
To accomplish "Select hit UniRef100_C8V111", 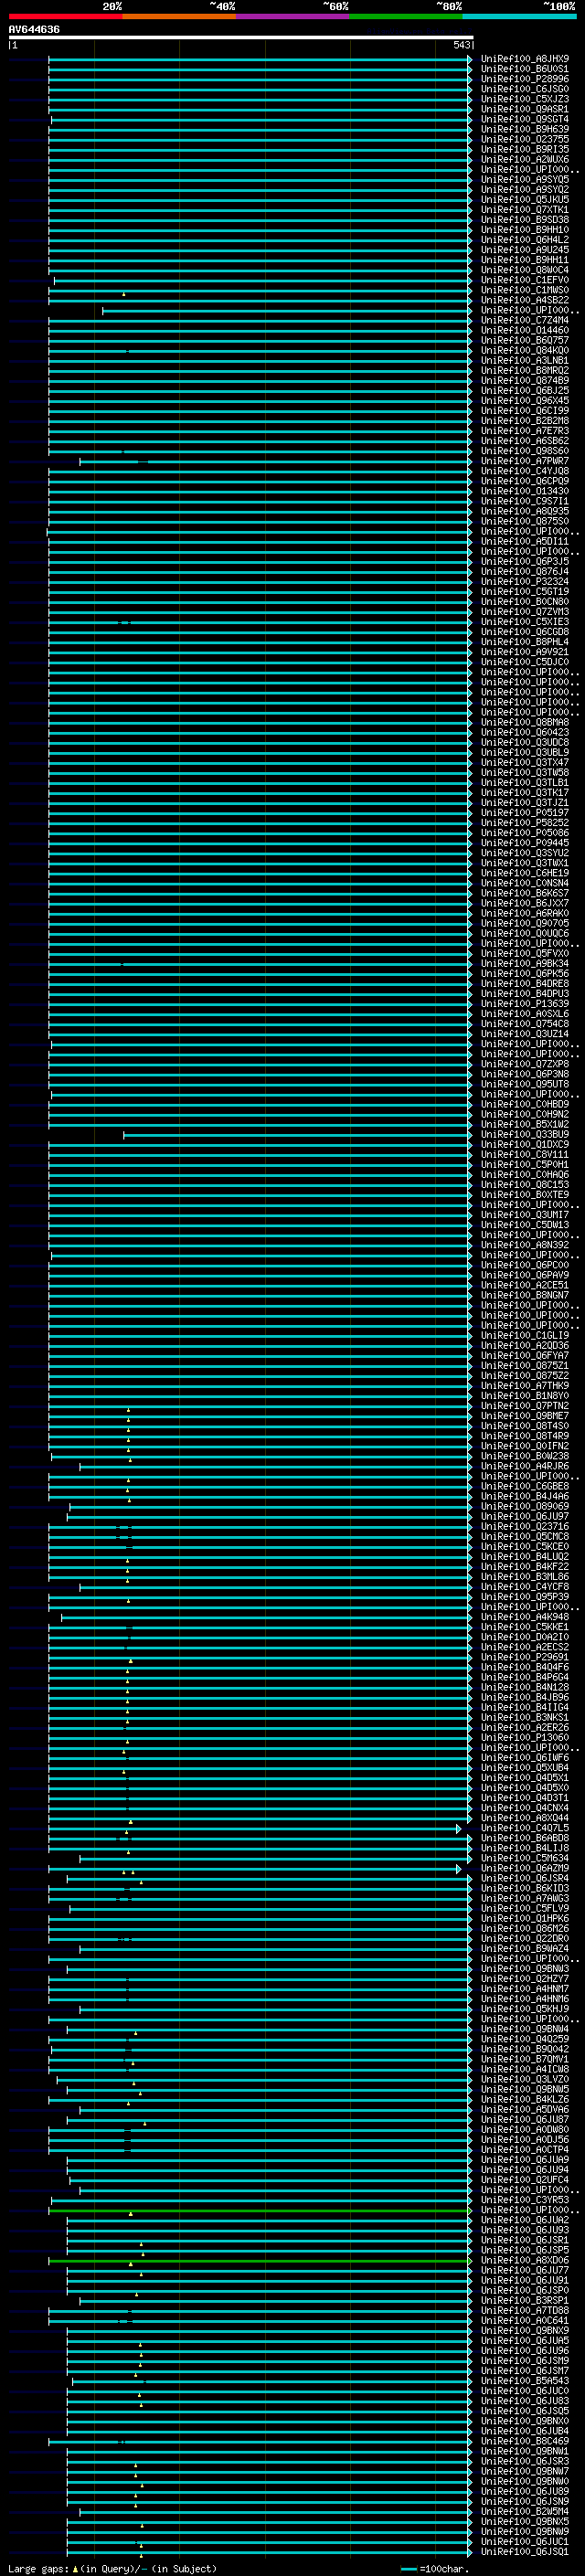I will 525,1154.
